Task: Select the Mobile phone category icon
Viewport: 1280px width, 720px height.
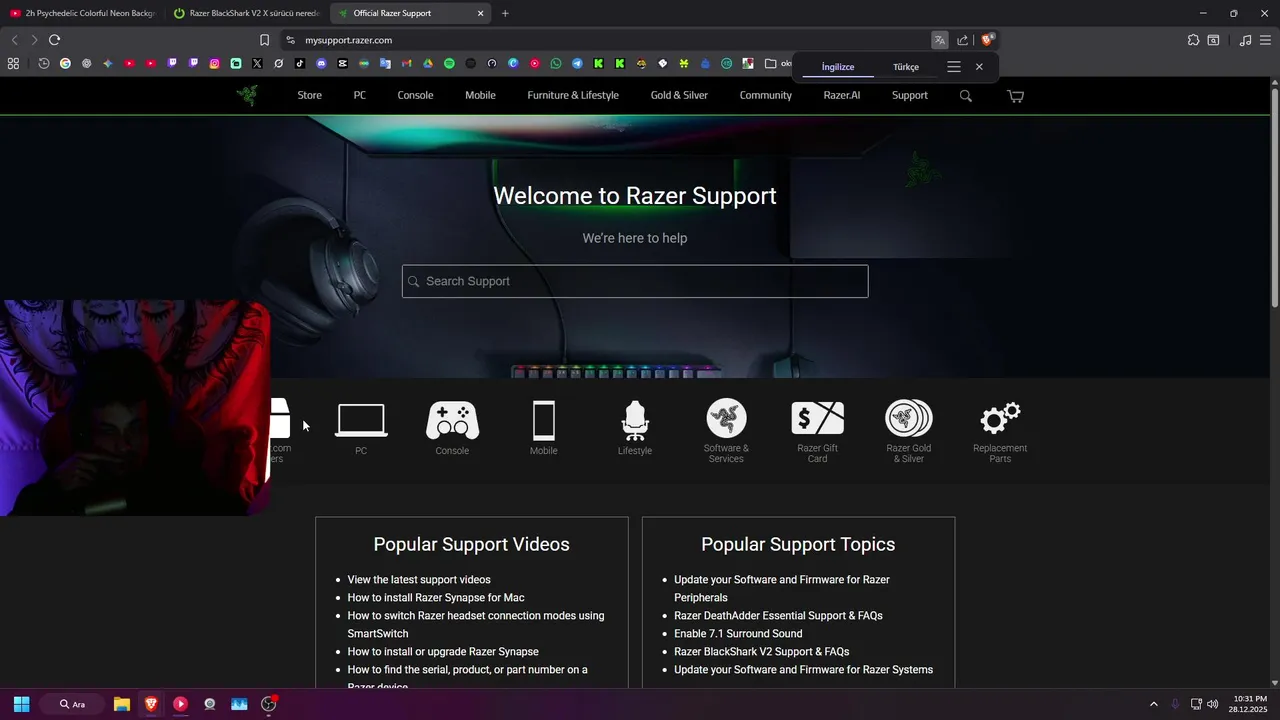Action: click(x=543, y=421)
